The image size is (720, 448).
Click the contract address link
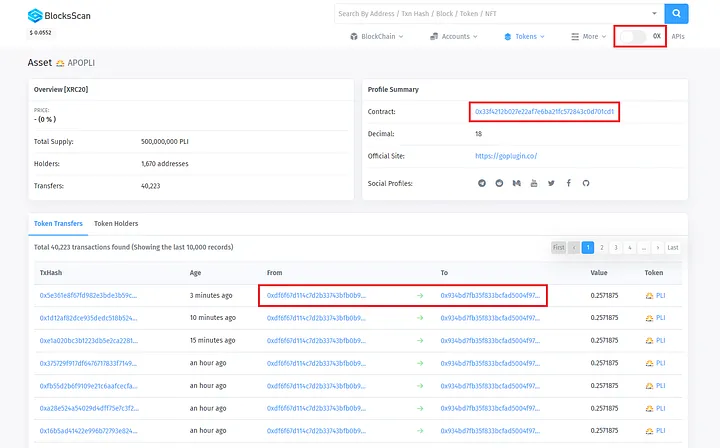[x=544, y=111]
